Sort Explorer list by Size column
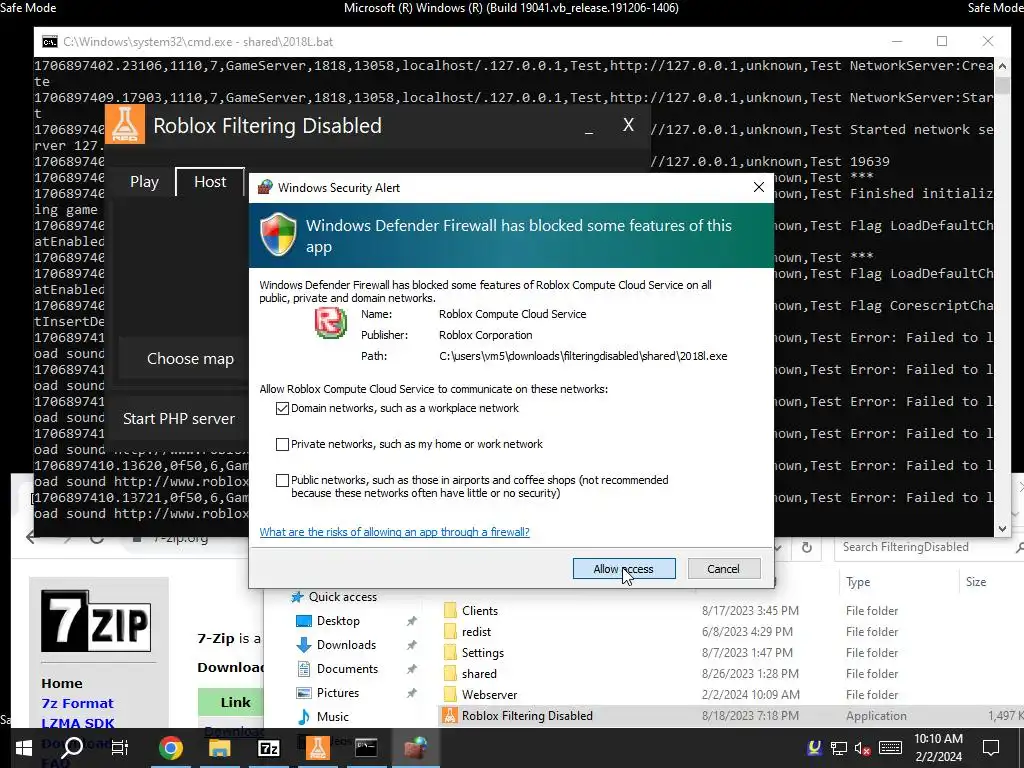 [x=976, y=582]
